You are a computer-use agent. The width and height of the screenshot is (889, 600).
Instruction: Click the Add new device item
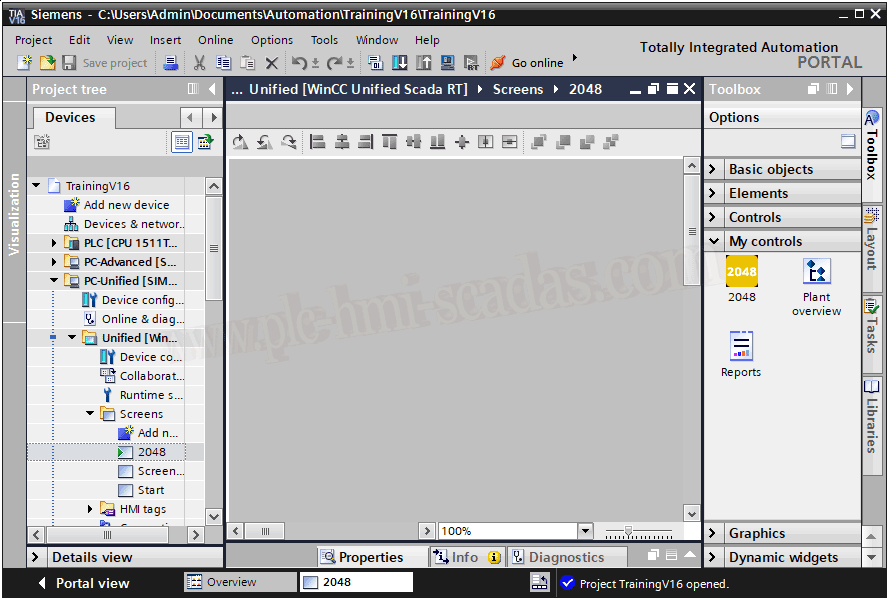(x=126, y=205)
